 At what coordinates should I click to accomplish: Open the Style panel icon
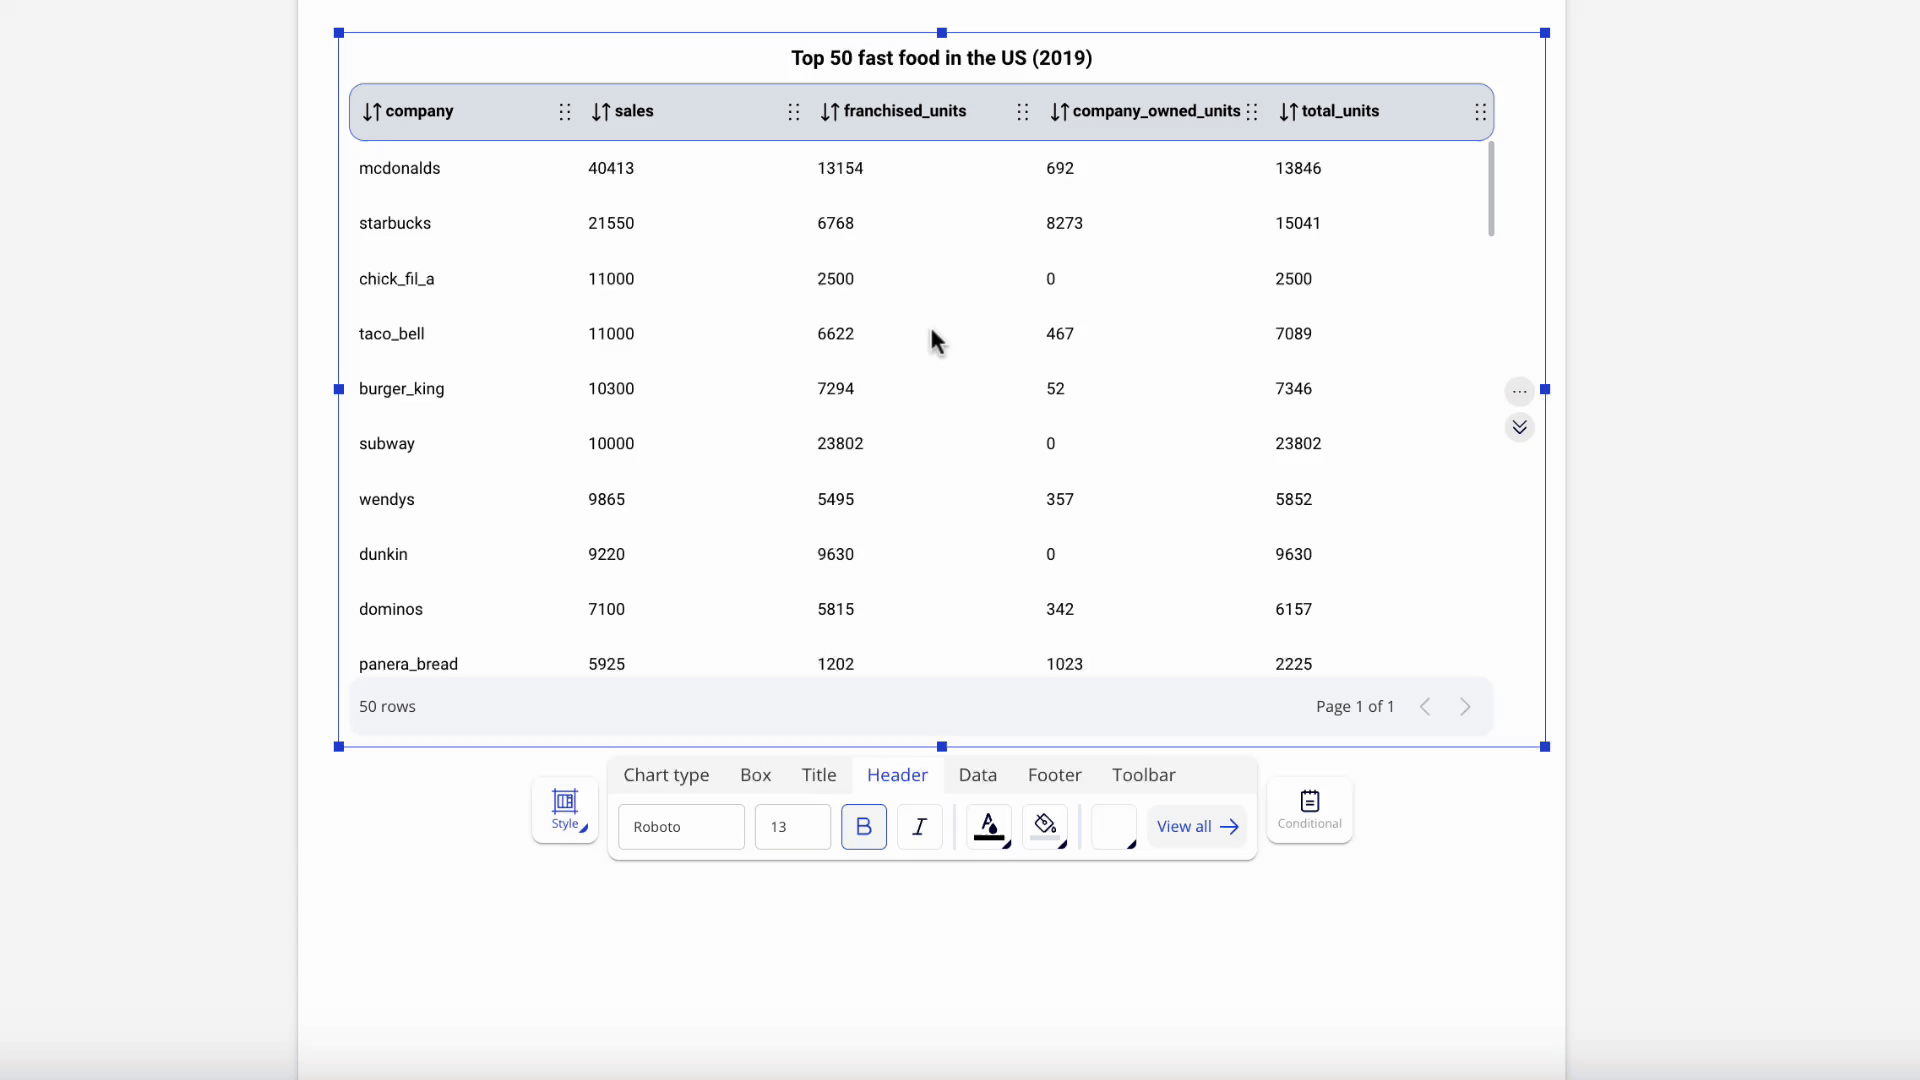[x=565, y=809]
